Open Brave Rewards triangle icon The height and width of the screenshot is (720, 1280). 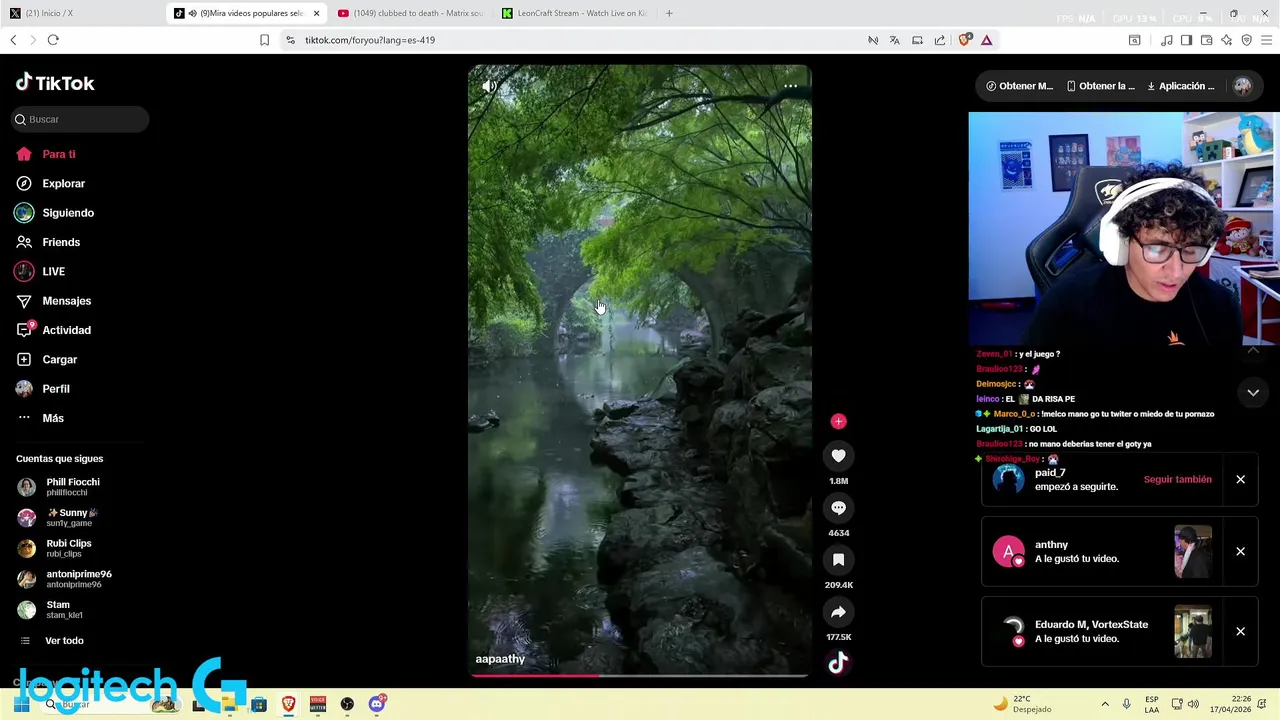pos(986,40)
